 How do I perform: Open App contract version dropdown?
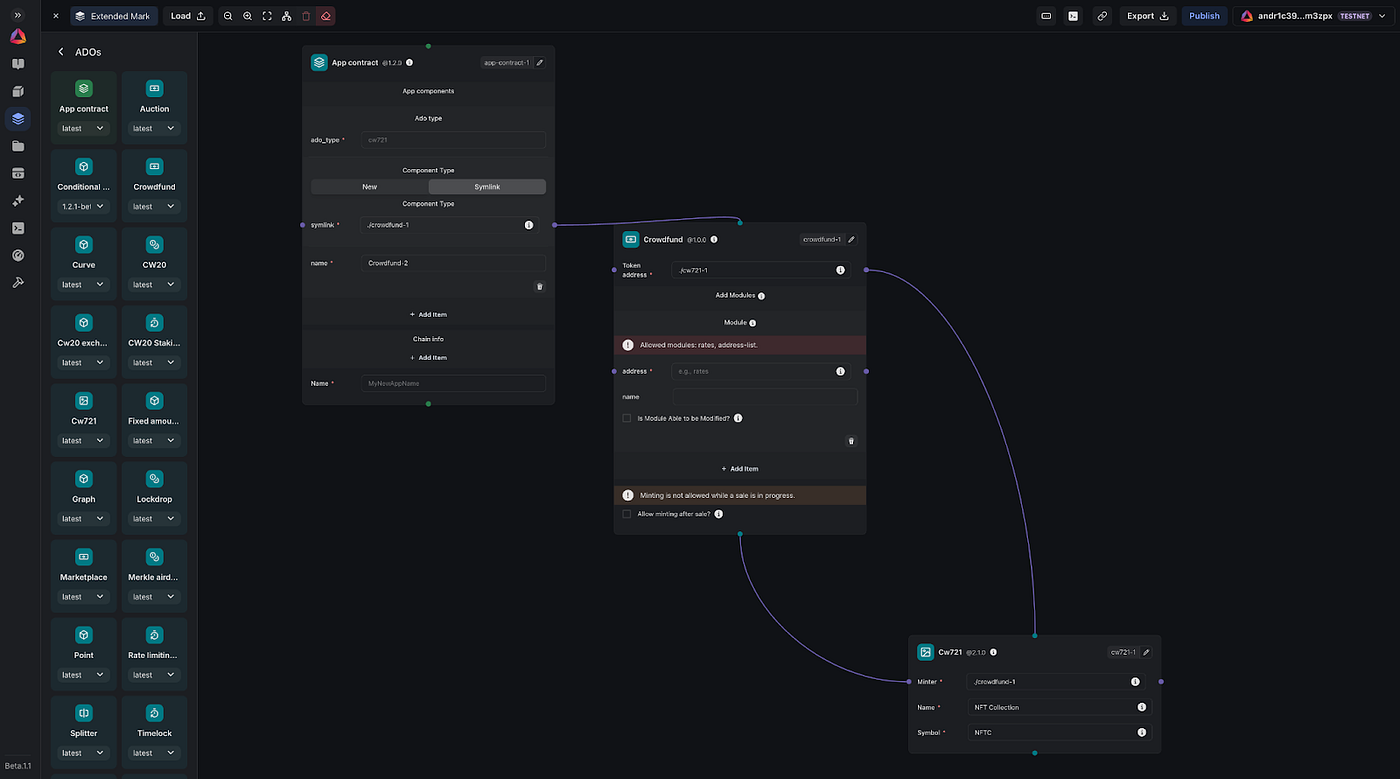pyautogui.click(x=84, y=128)
